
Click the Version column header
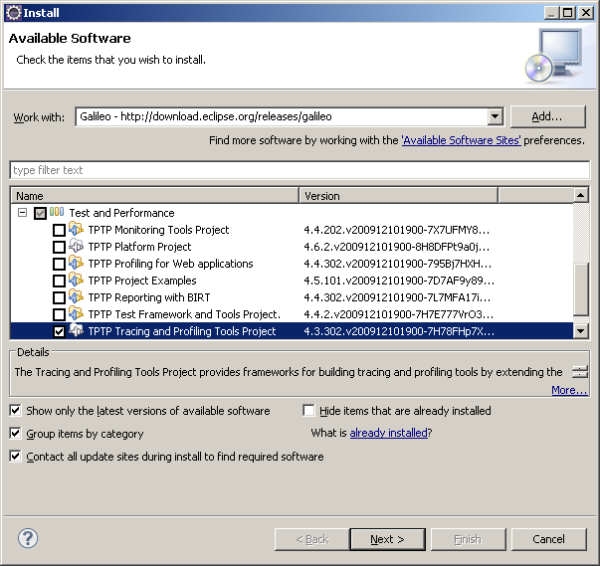click(x=398, y=196)
